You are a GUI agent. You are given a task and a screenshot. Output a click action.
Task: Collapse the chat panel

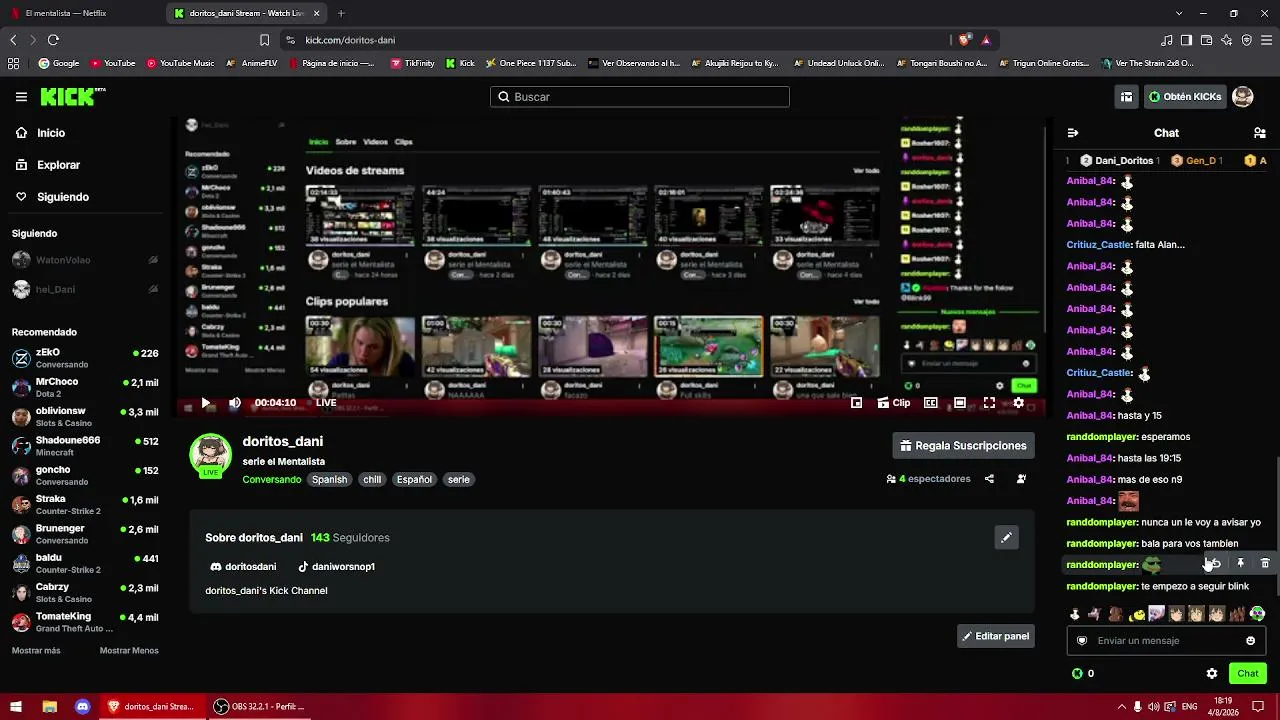click(1073, 133)
